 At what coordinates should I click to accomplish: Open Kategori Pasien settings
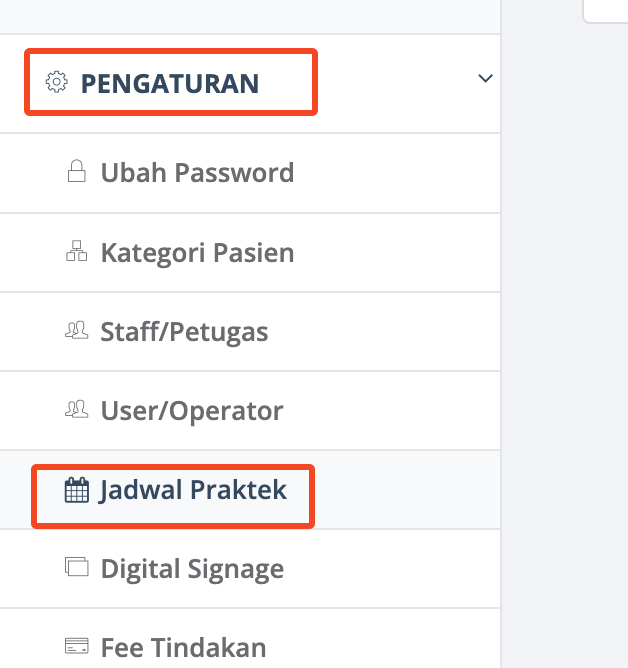pyautogui.click(x=197, y=252)
